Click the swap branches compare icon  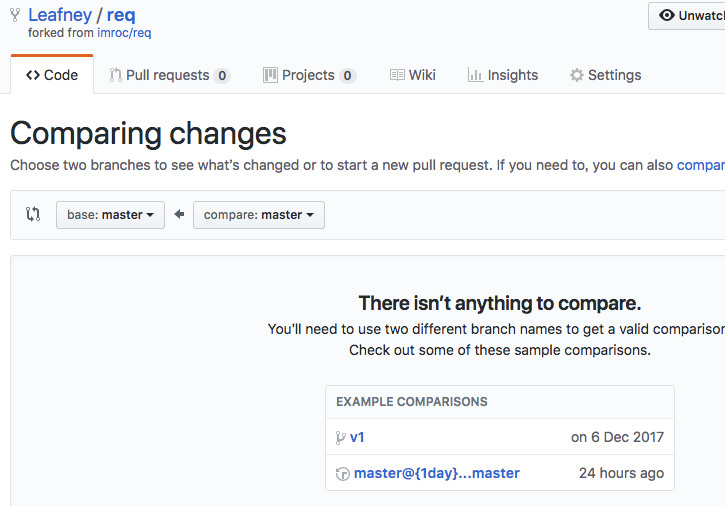coord(33,214)
